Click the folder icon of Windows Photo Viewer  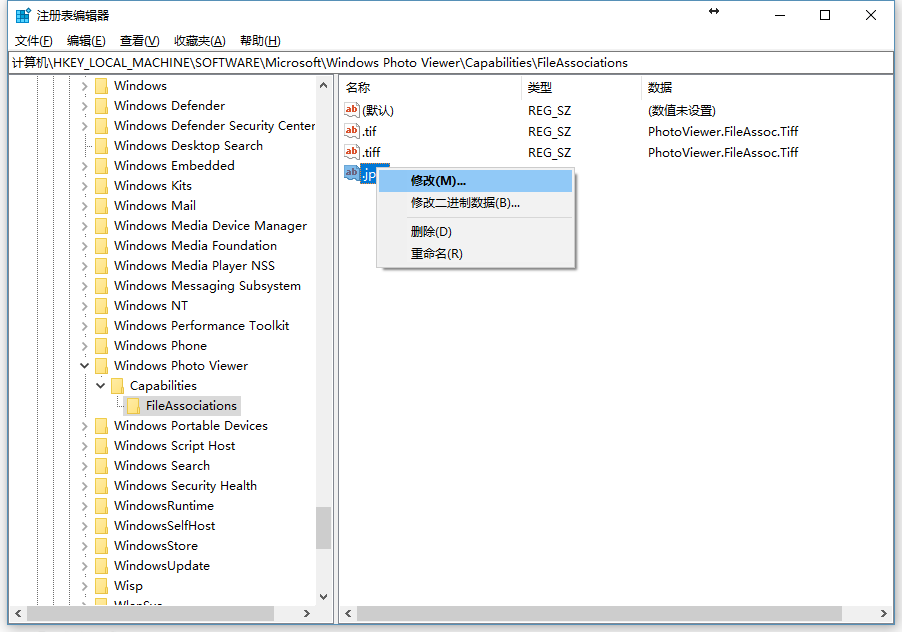pyautogui.click(x=101, y=366)
